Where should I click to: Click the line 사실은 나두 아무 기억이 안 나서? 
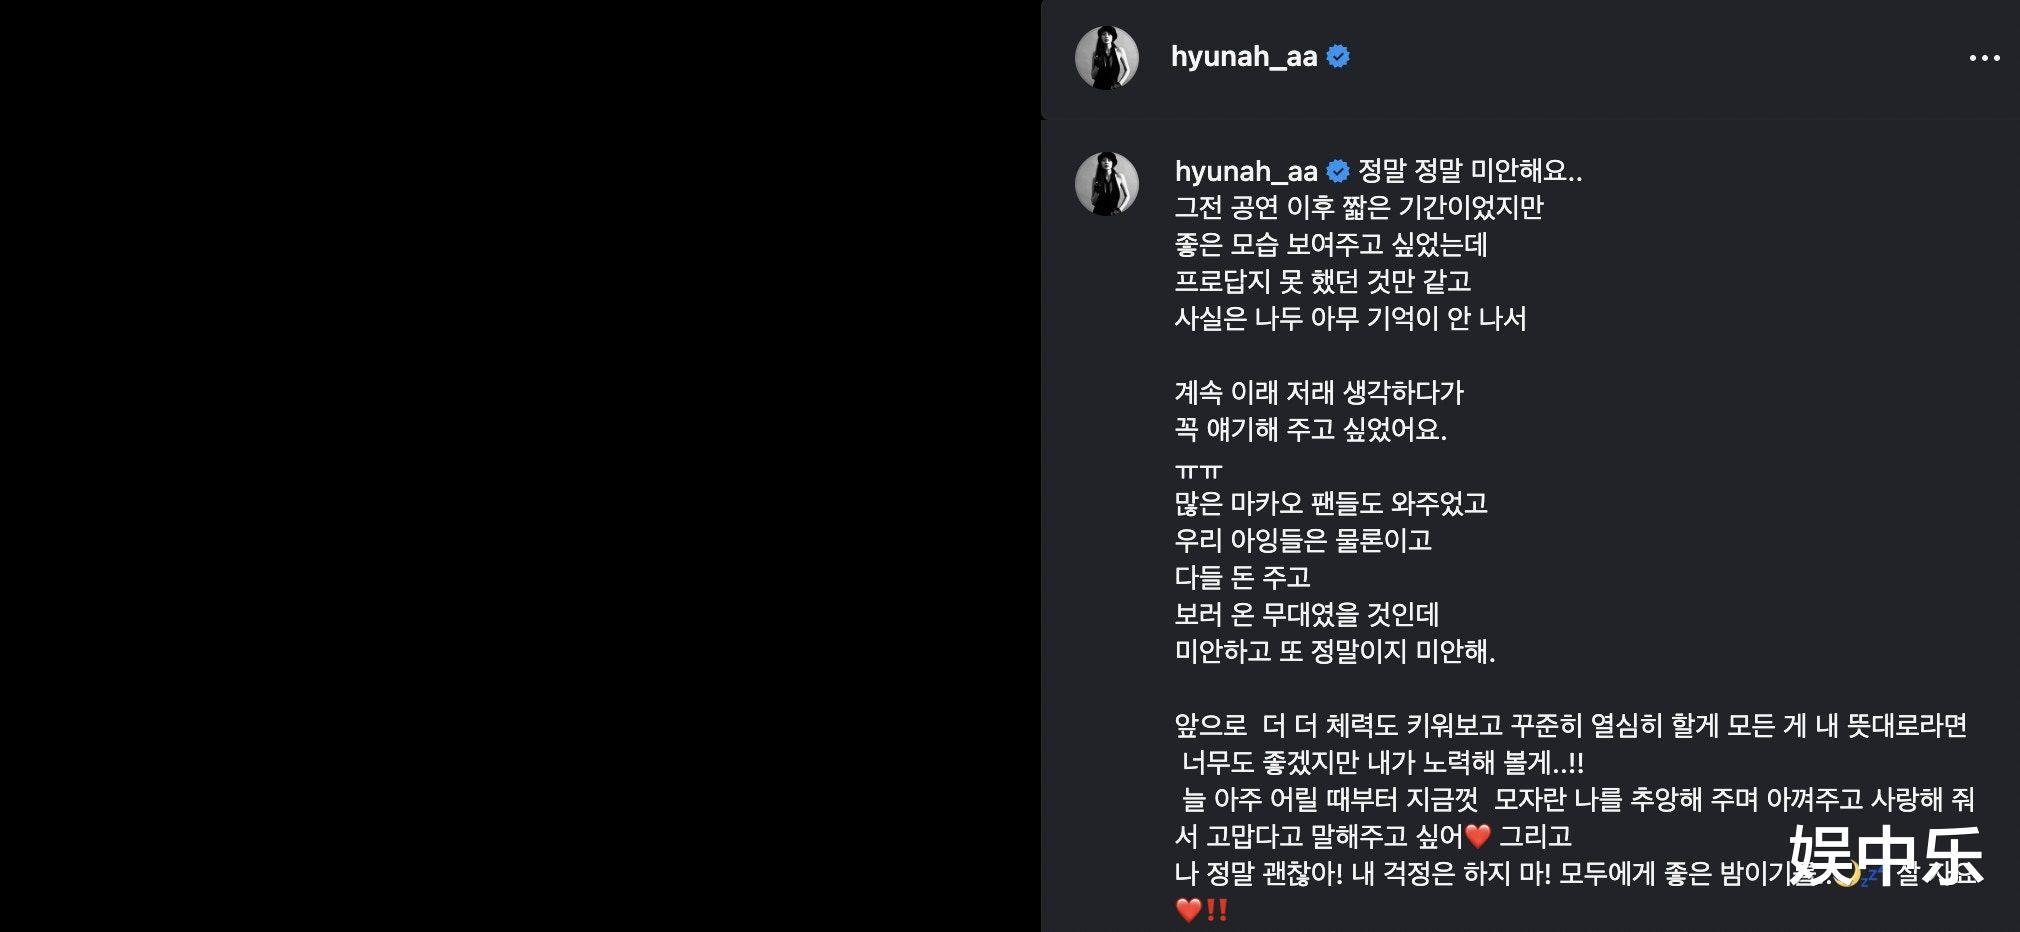tap(1350, 318)
